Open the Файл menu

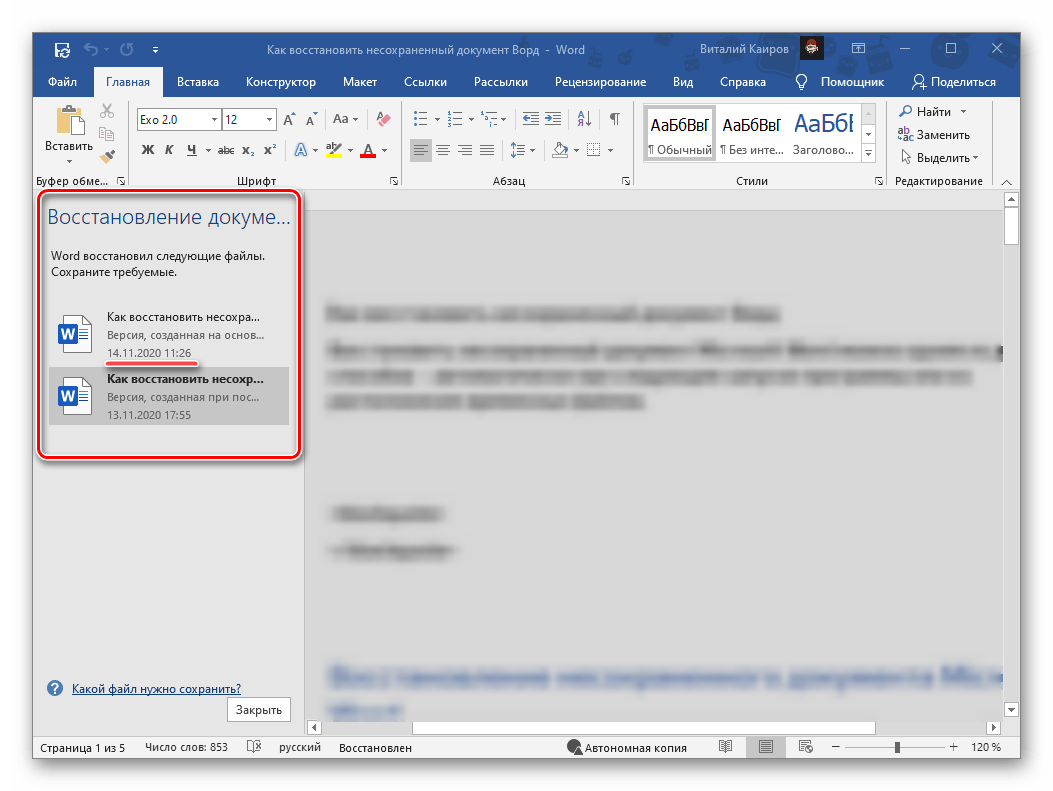click(x=63, y=82)
